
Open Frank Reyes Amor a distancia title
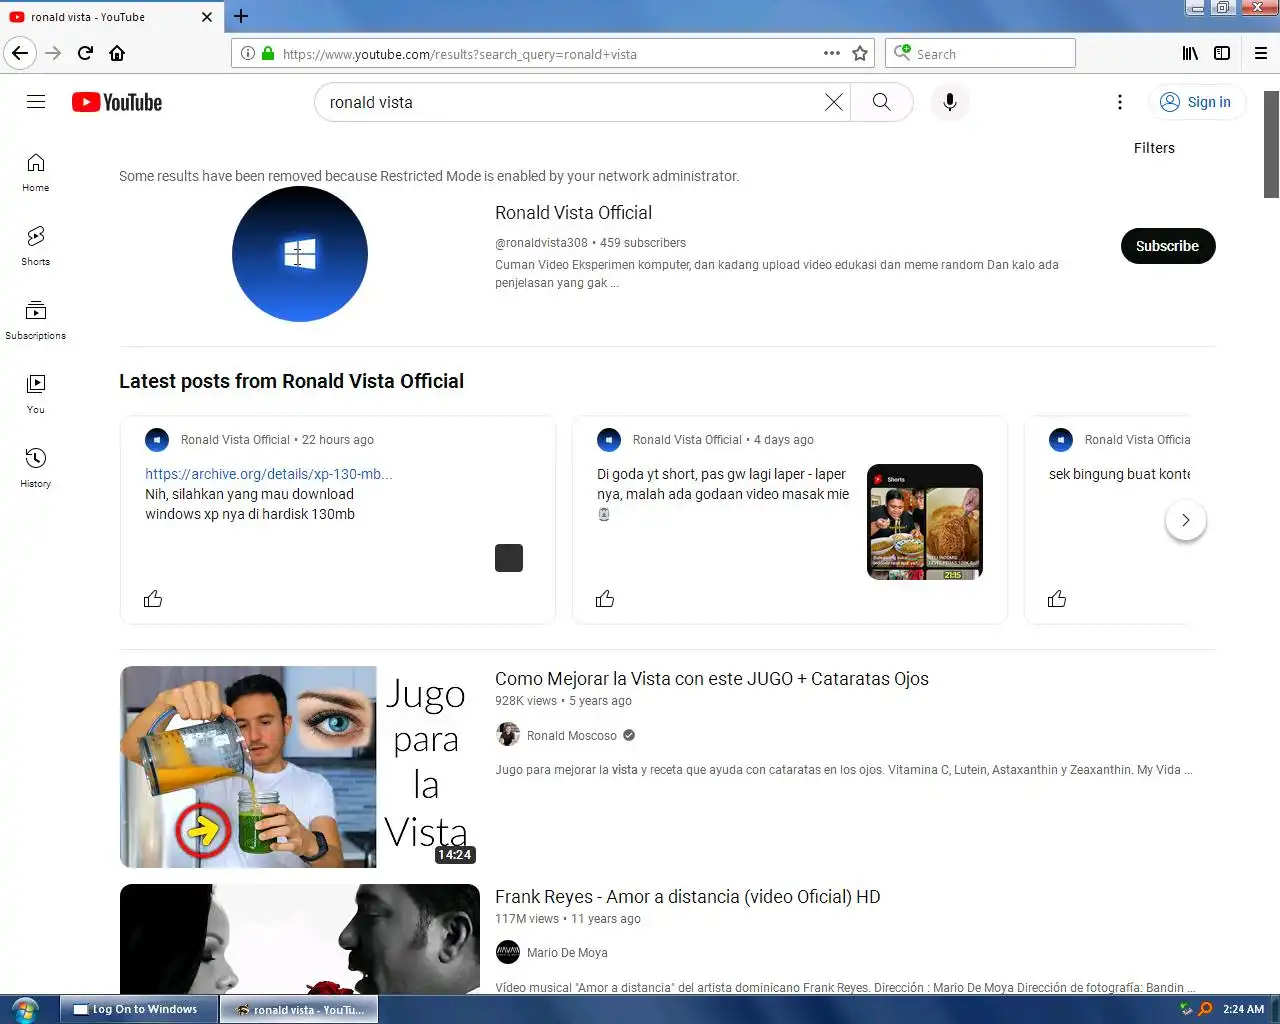[x=687, y=897]
